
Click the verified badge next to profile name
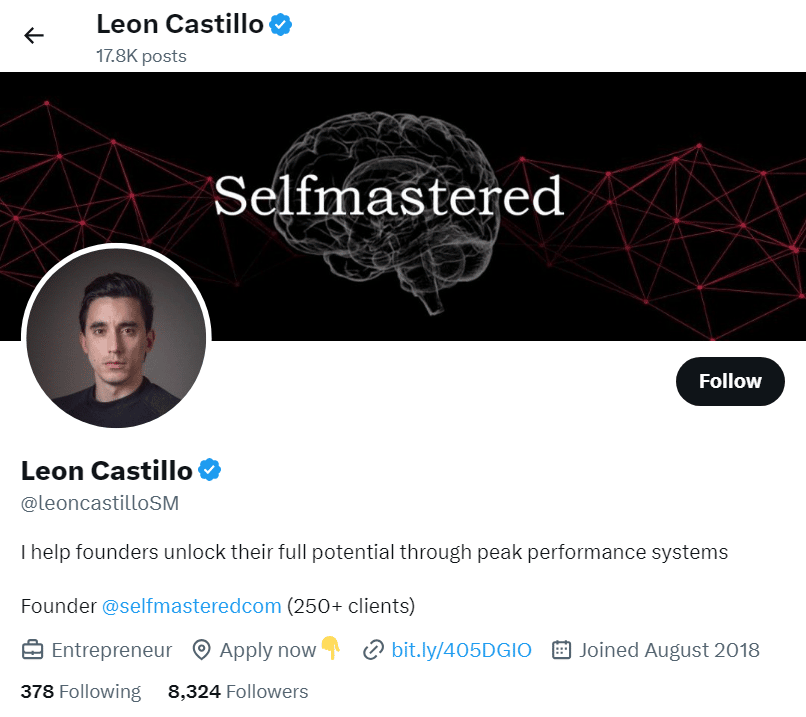click(x=210, y=470)
